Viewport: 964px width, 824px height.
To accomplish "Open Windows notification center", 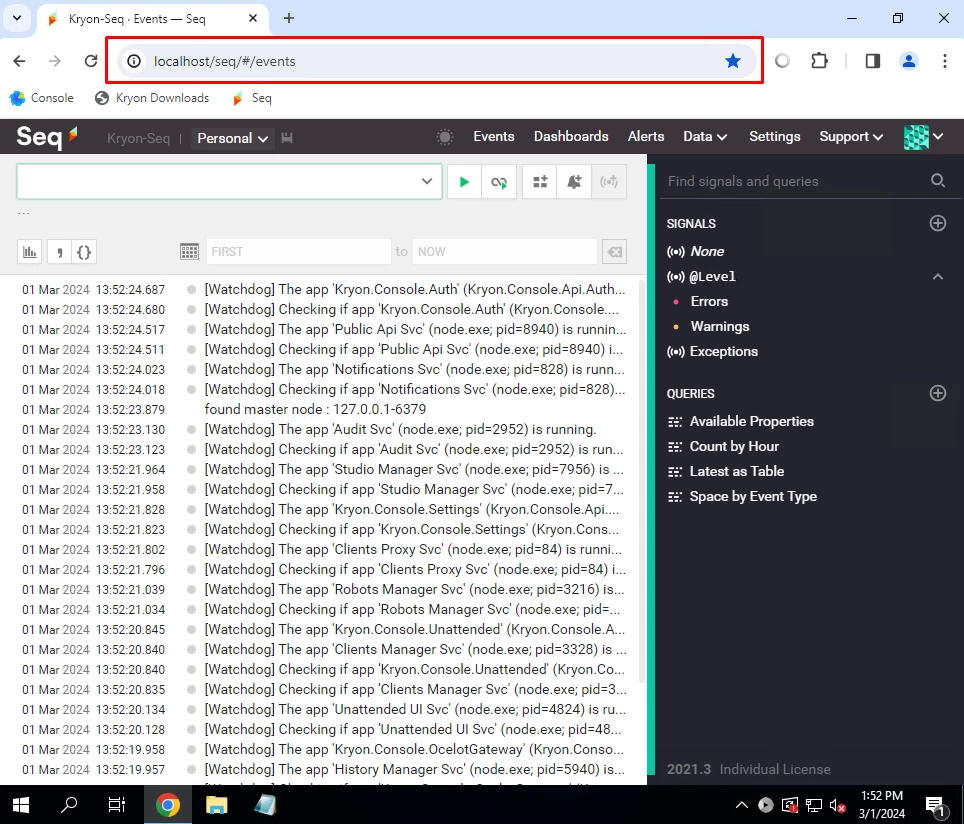I will [935, 805].
